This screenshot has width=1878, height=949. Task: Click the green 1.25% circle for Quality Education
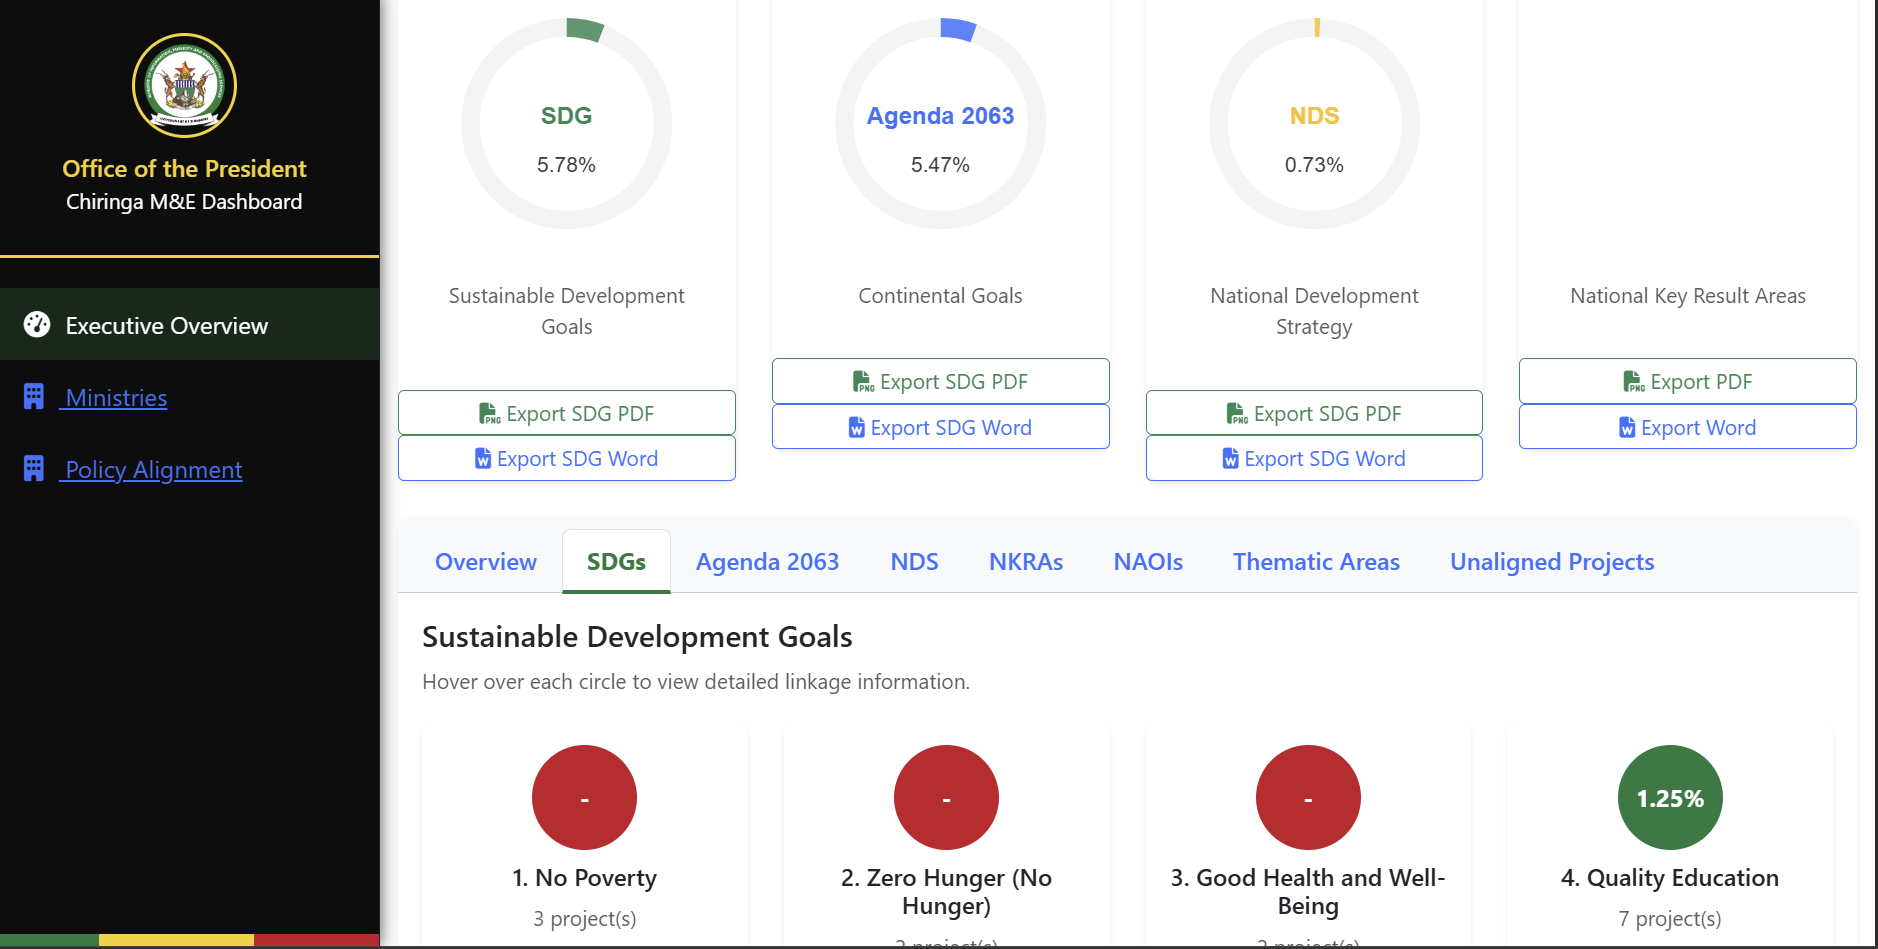(x=1669, y=797)
